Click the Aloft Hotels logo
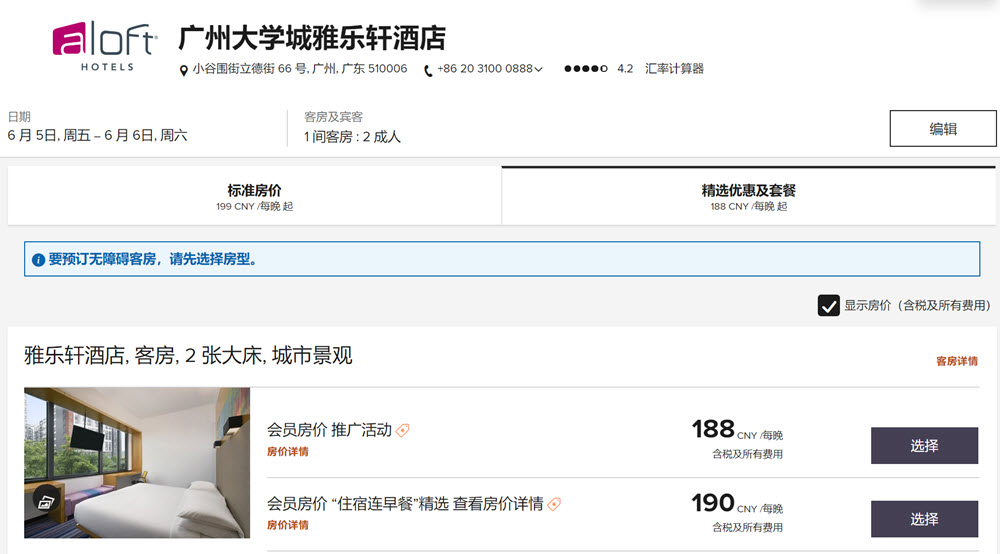1000x554 pixels. [105, 46]
